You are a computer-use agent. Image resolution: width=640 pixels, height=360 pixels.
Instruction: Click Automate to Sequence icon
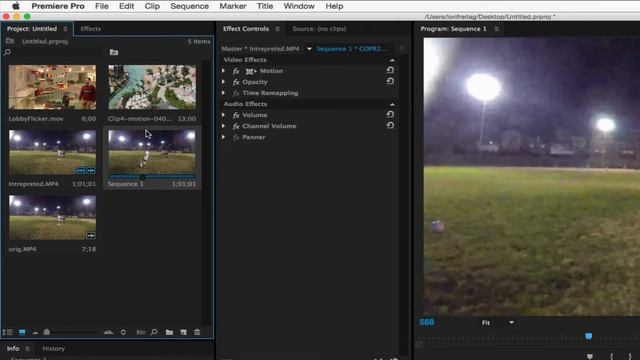coord(140,332)
